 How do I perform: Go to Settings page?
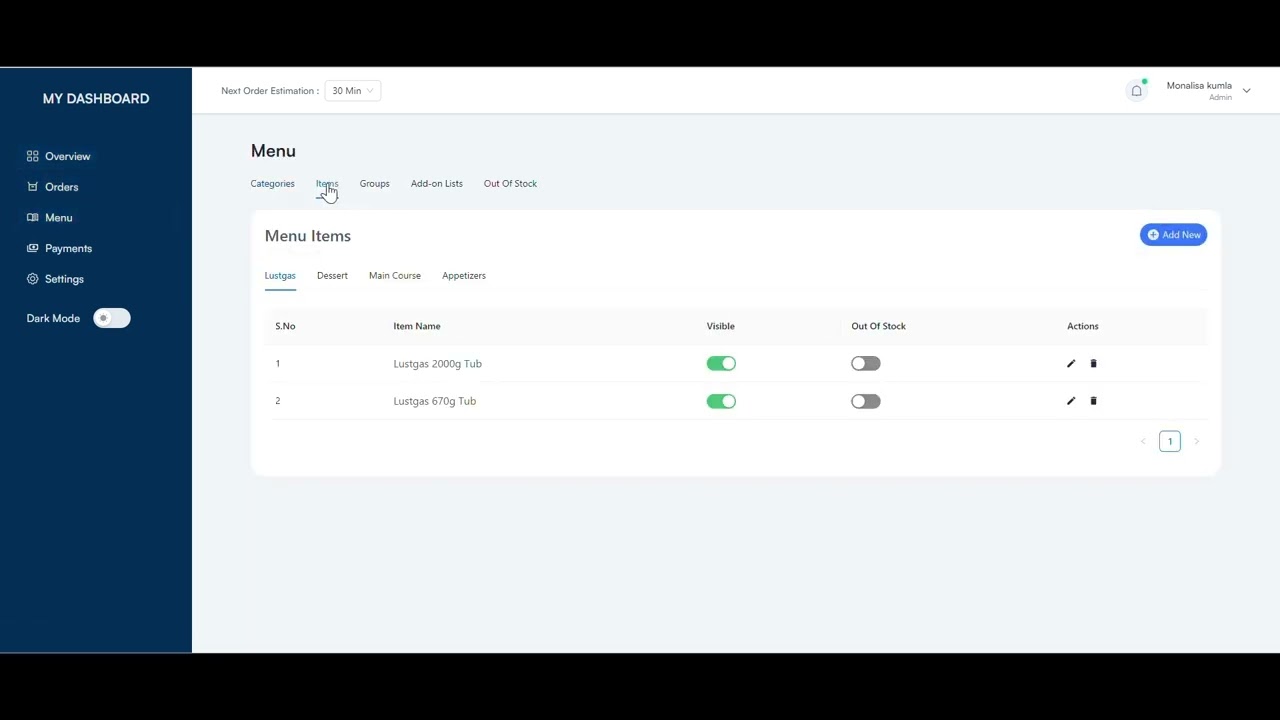click(x=64, y=279)
